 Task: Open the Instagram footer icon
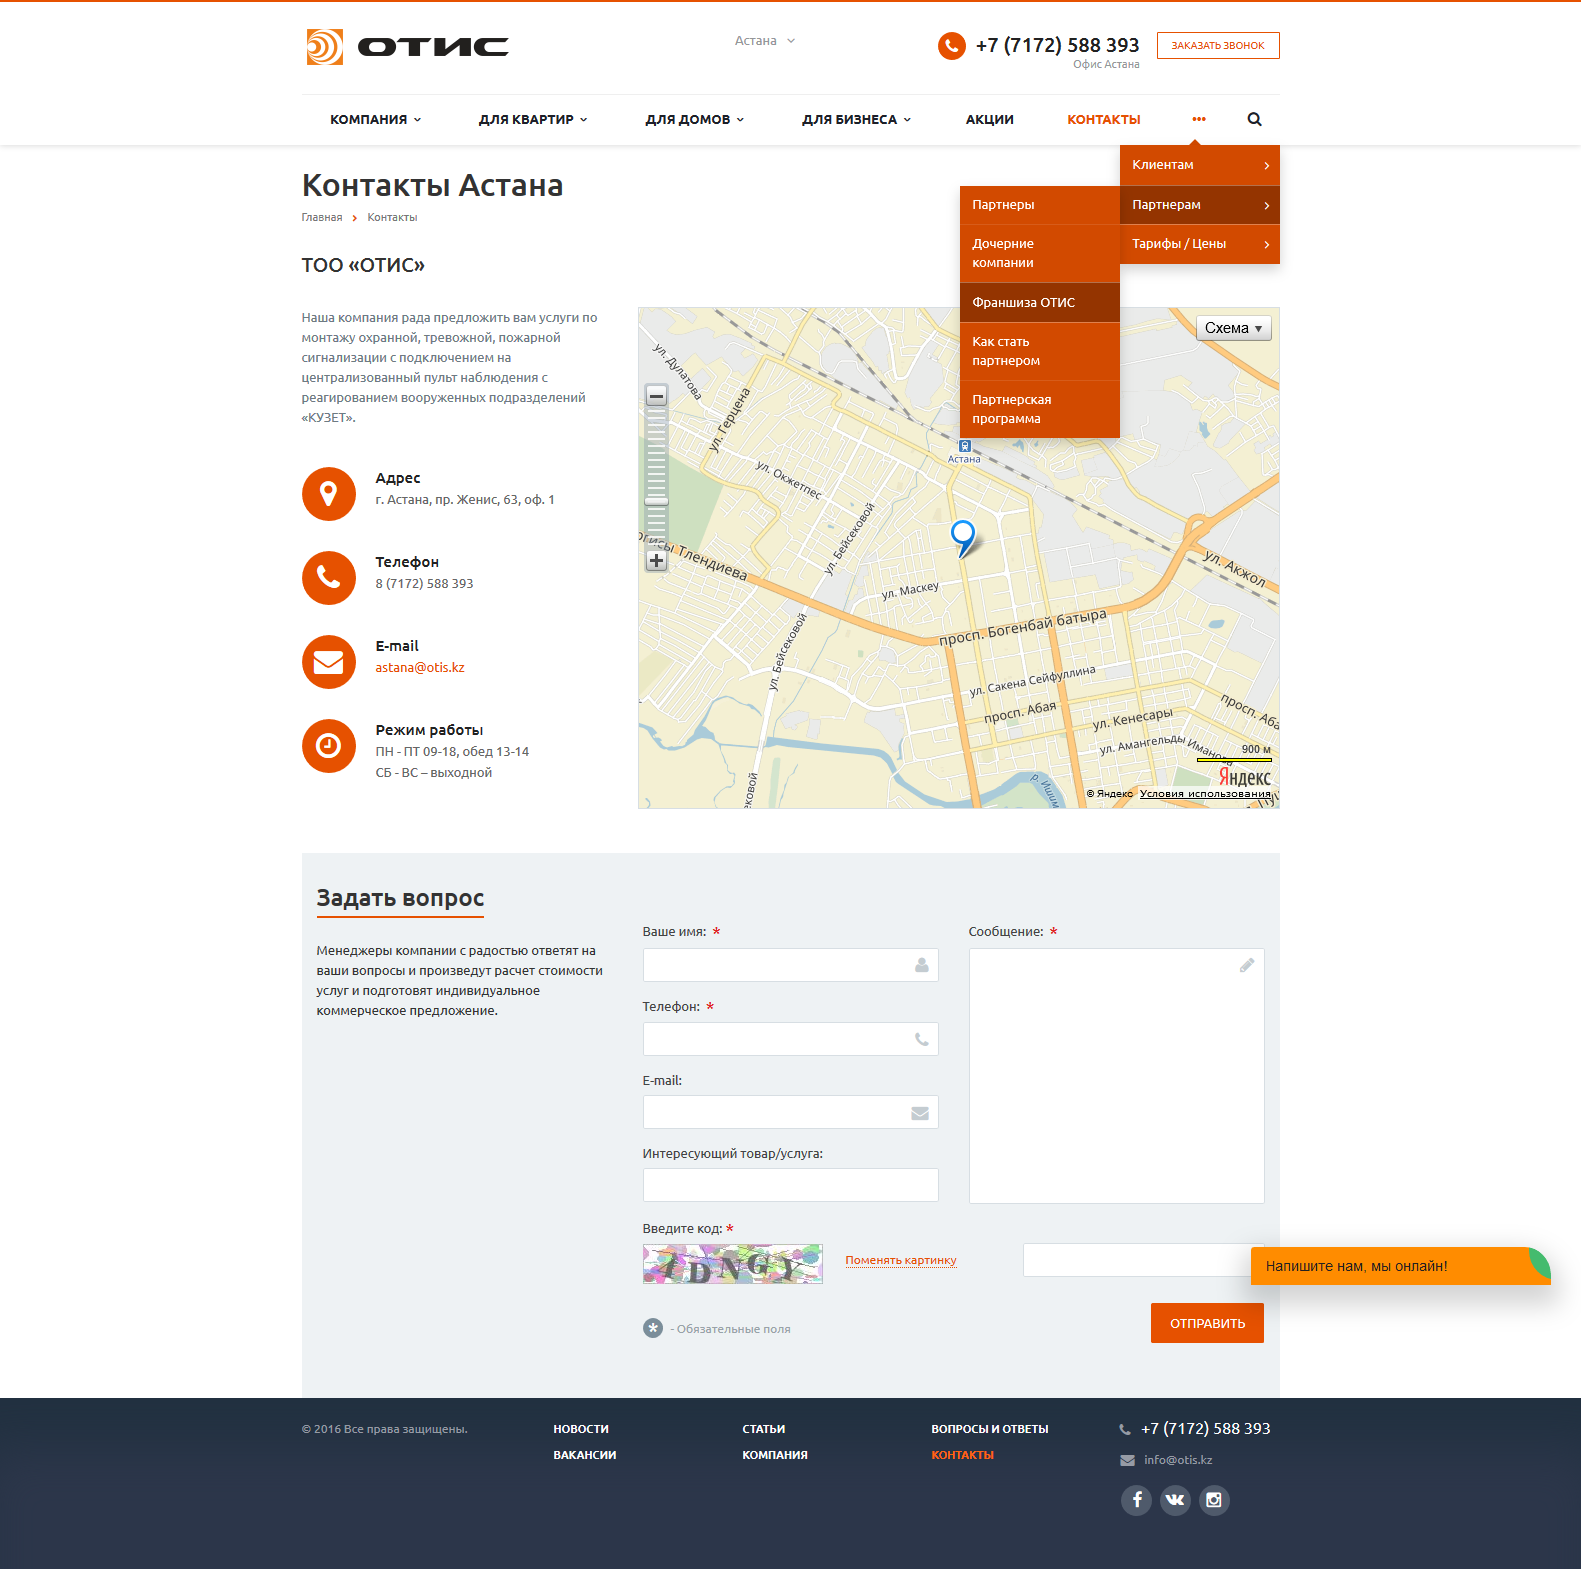(x=1214, y=1500)
